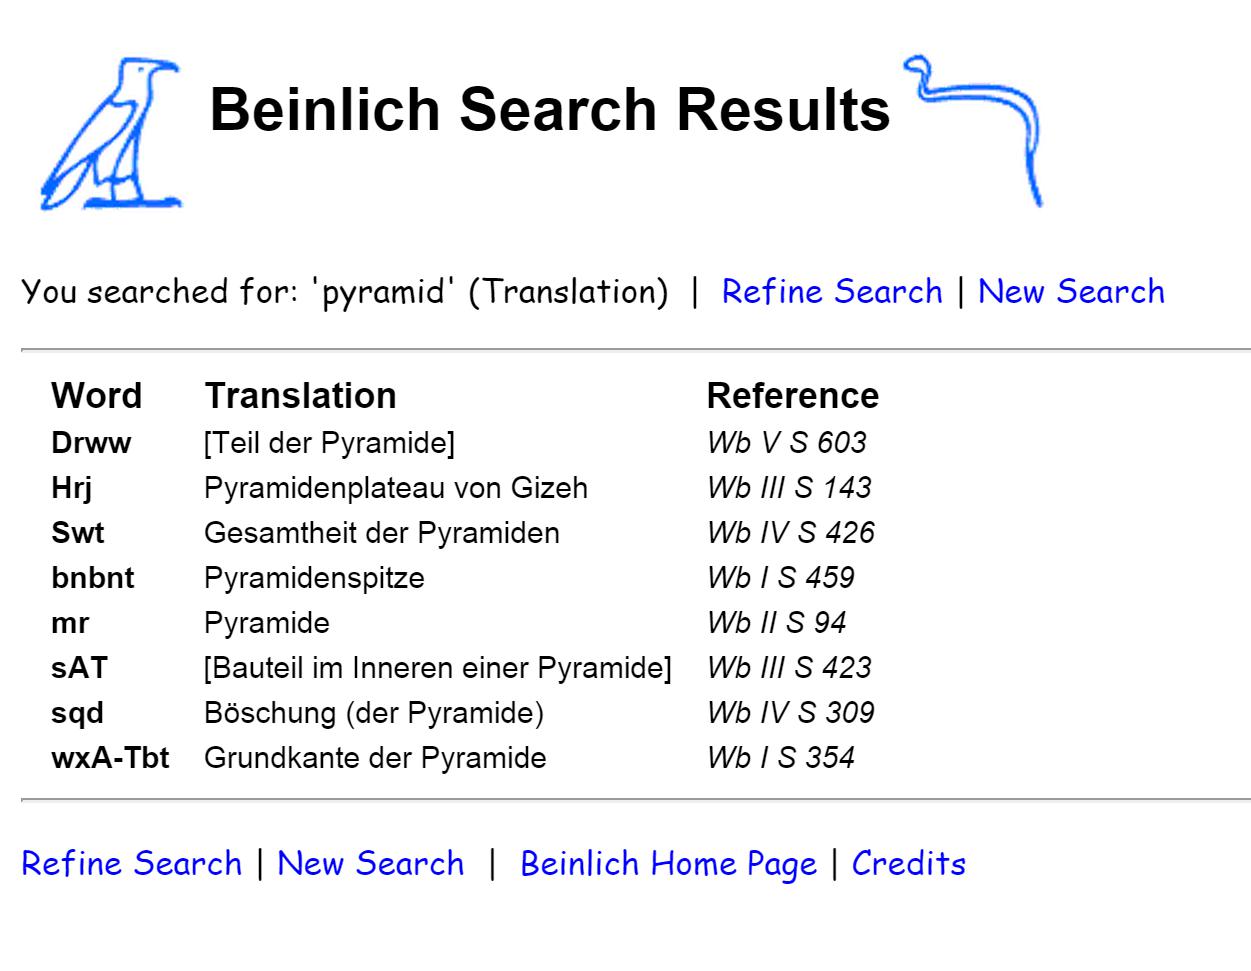Screen dimensions: 1251x971
Task: Go to Beinlich Home Page
Action: [x=669, y=863]
